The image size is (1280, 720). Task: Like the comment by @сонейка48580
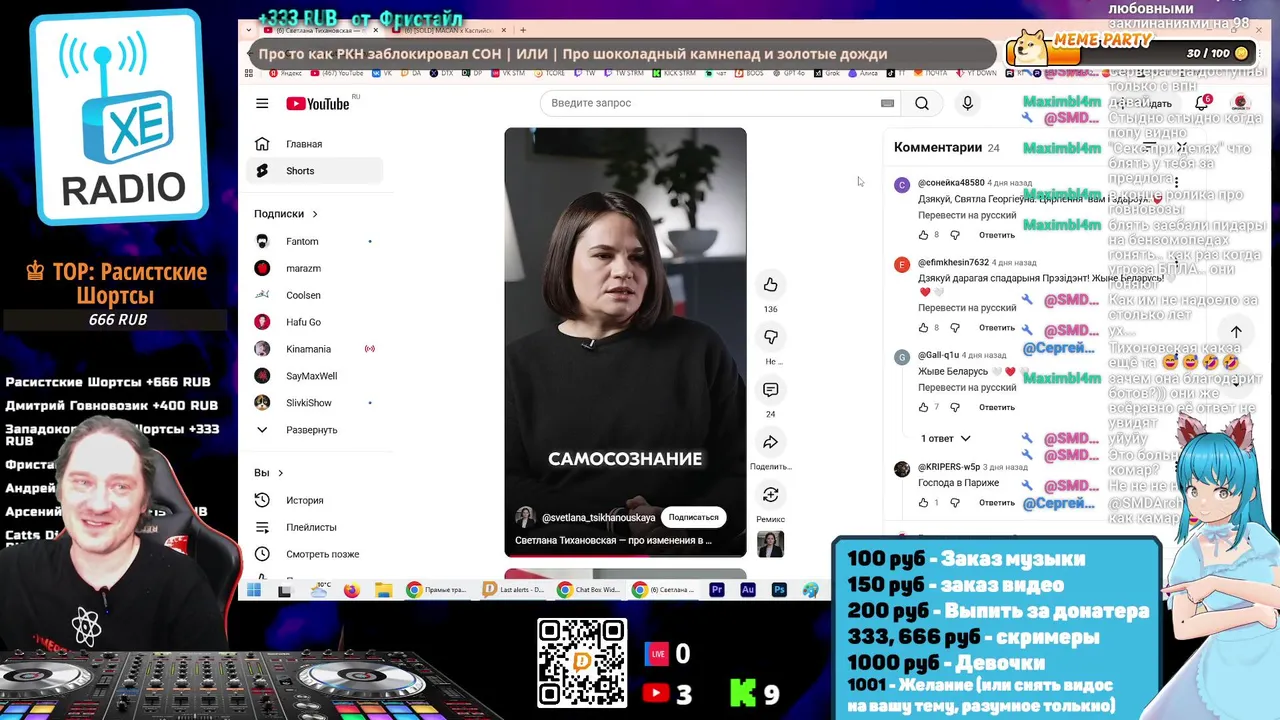pos(923,235)
